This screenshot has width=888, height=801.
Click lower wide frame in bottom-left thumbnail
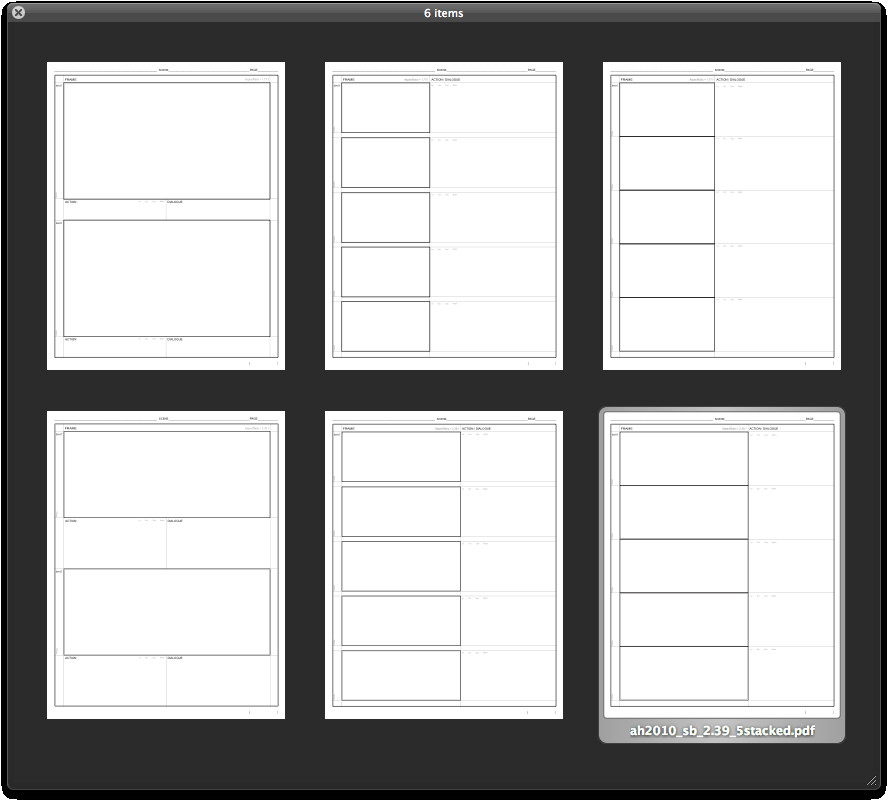point(167,612)
